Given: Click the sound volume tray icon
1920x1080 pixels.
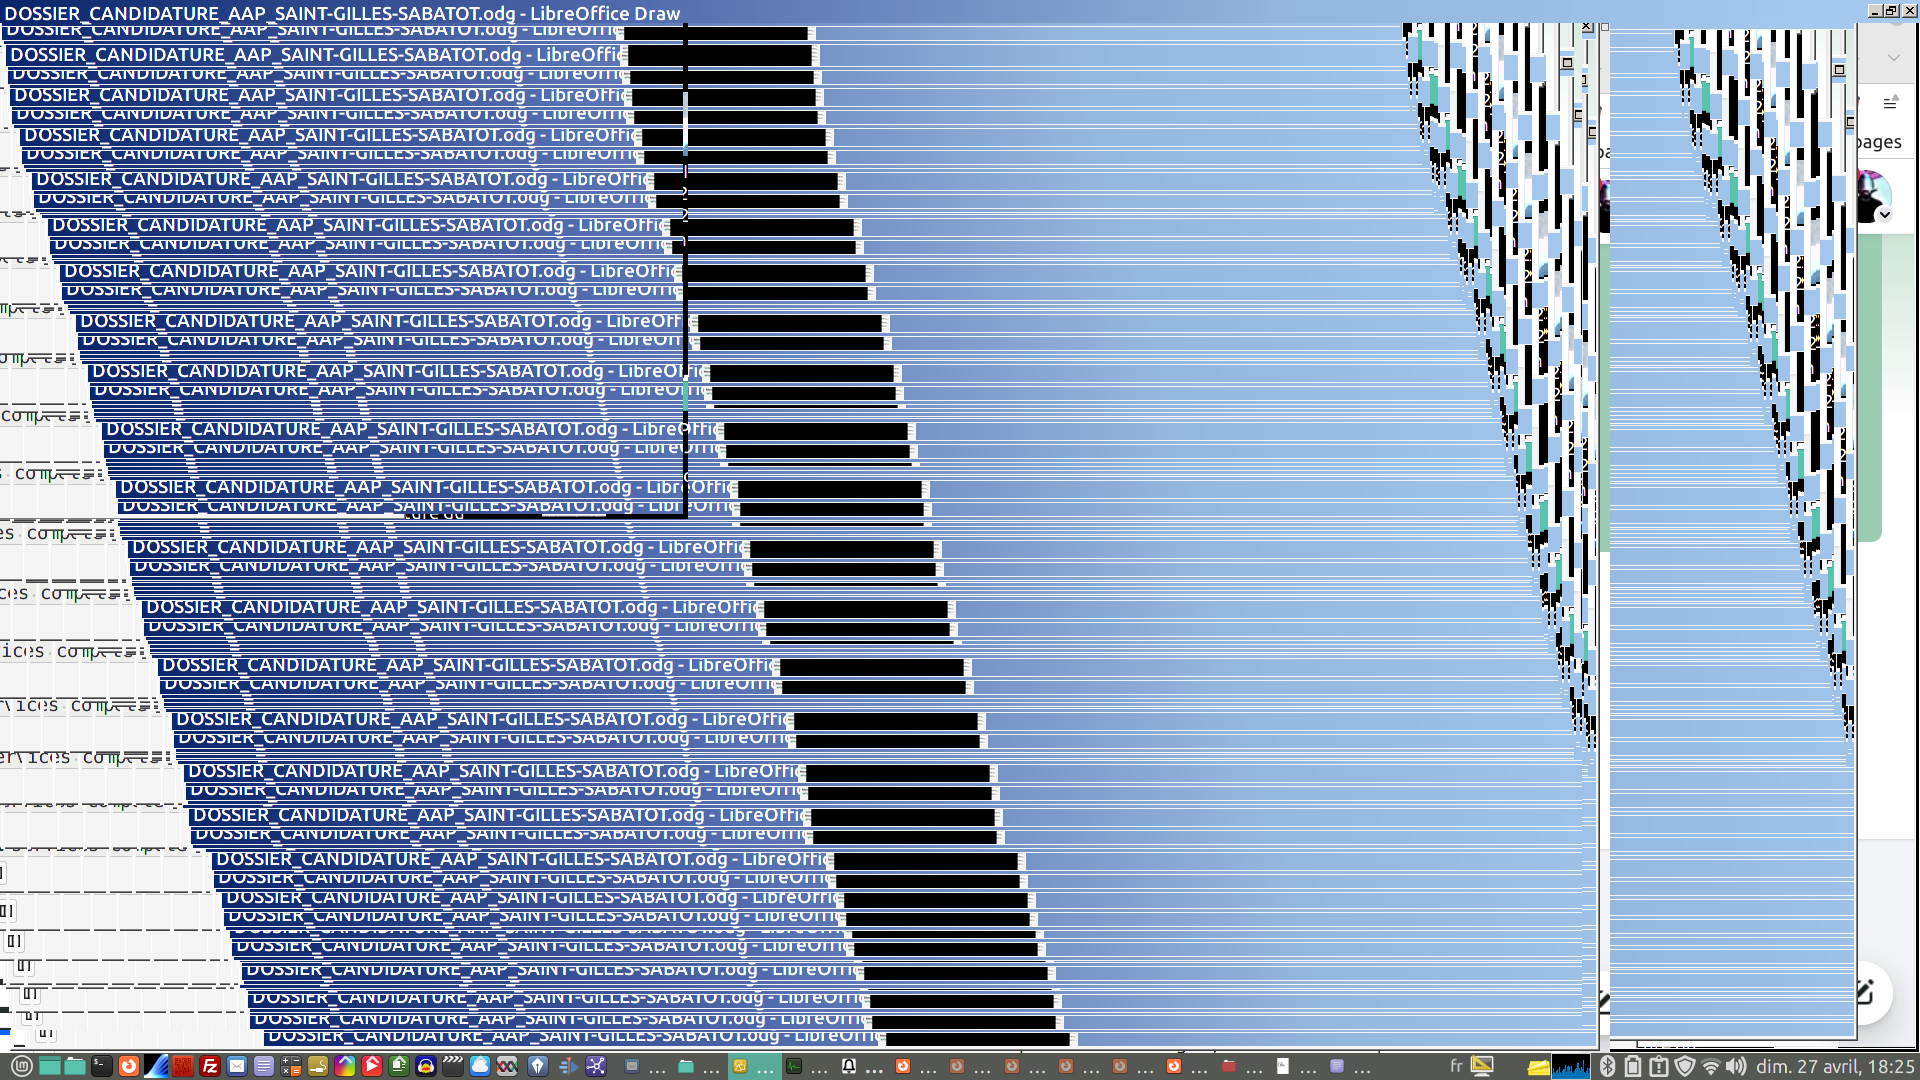Looking at the screenshot, I should 1736,1066.
